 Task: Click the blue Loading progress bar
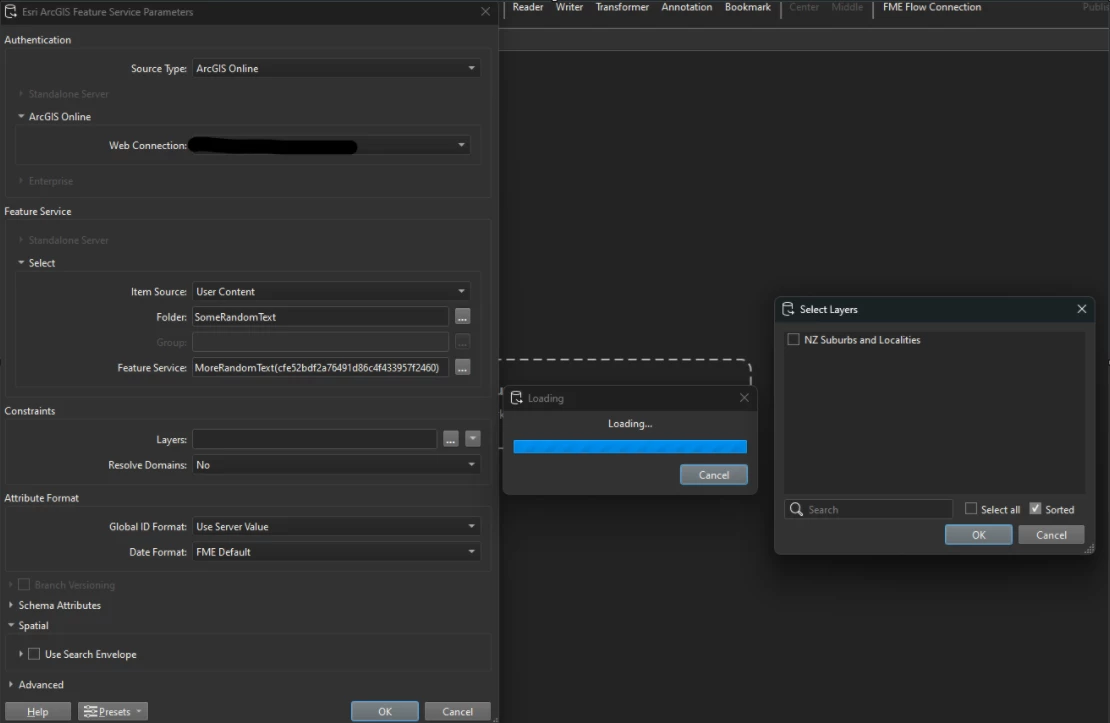(x=630, y=446)
